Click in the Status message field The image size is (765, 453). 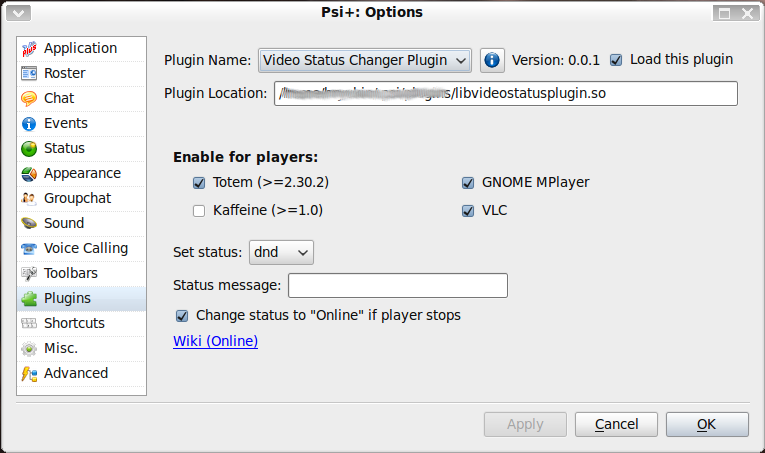coord(397,286)
